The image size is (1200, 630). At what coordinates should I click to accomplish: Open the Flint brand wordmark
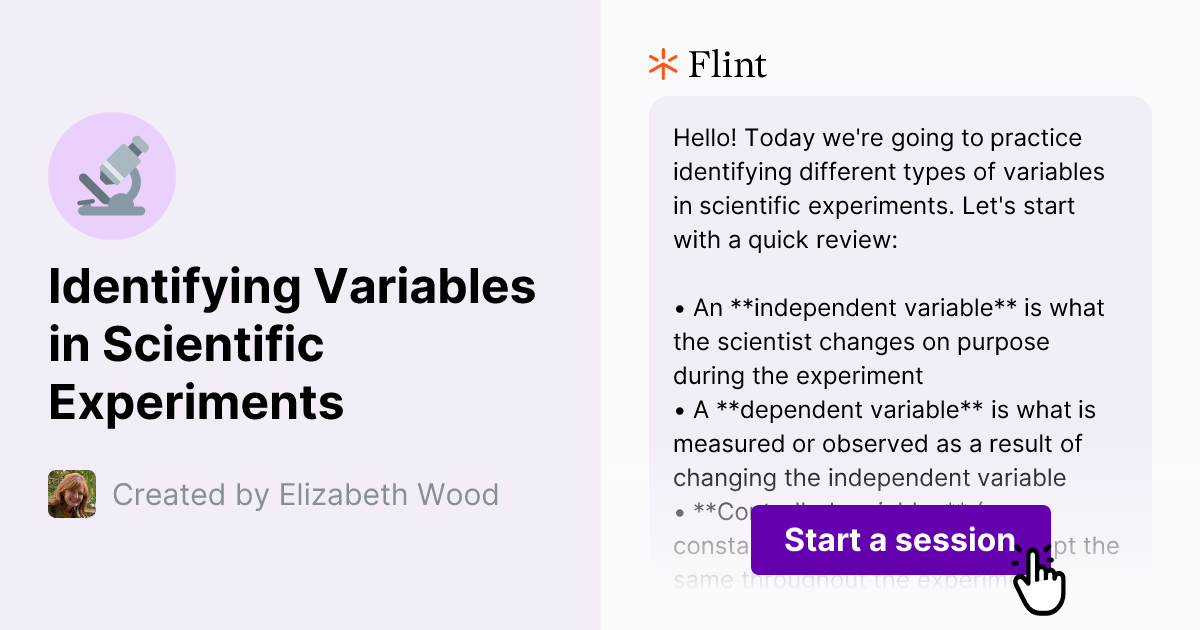click(725, 64)
